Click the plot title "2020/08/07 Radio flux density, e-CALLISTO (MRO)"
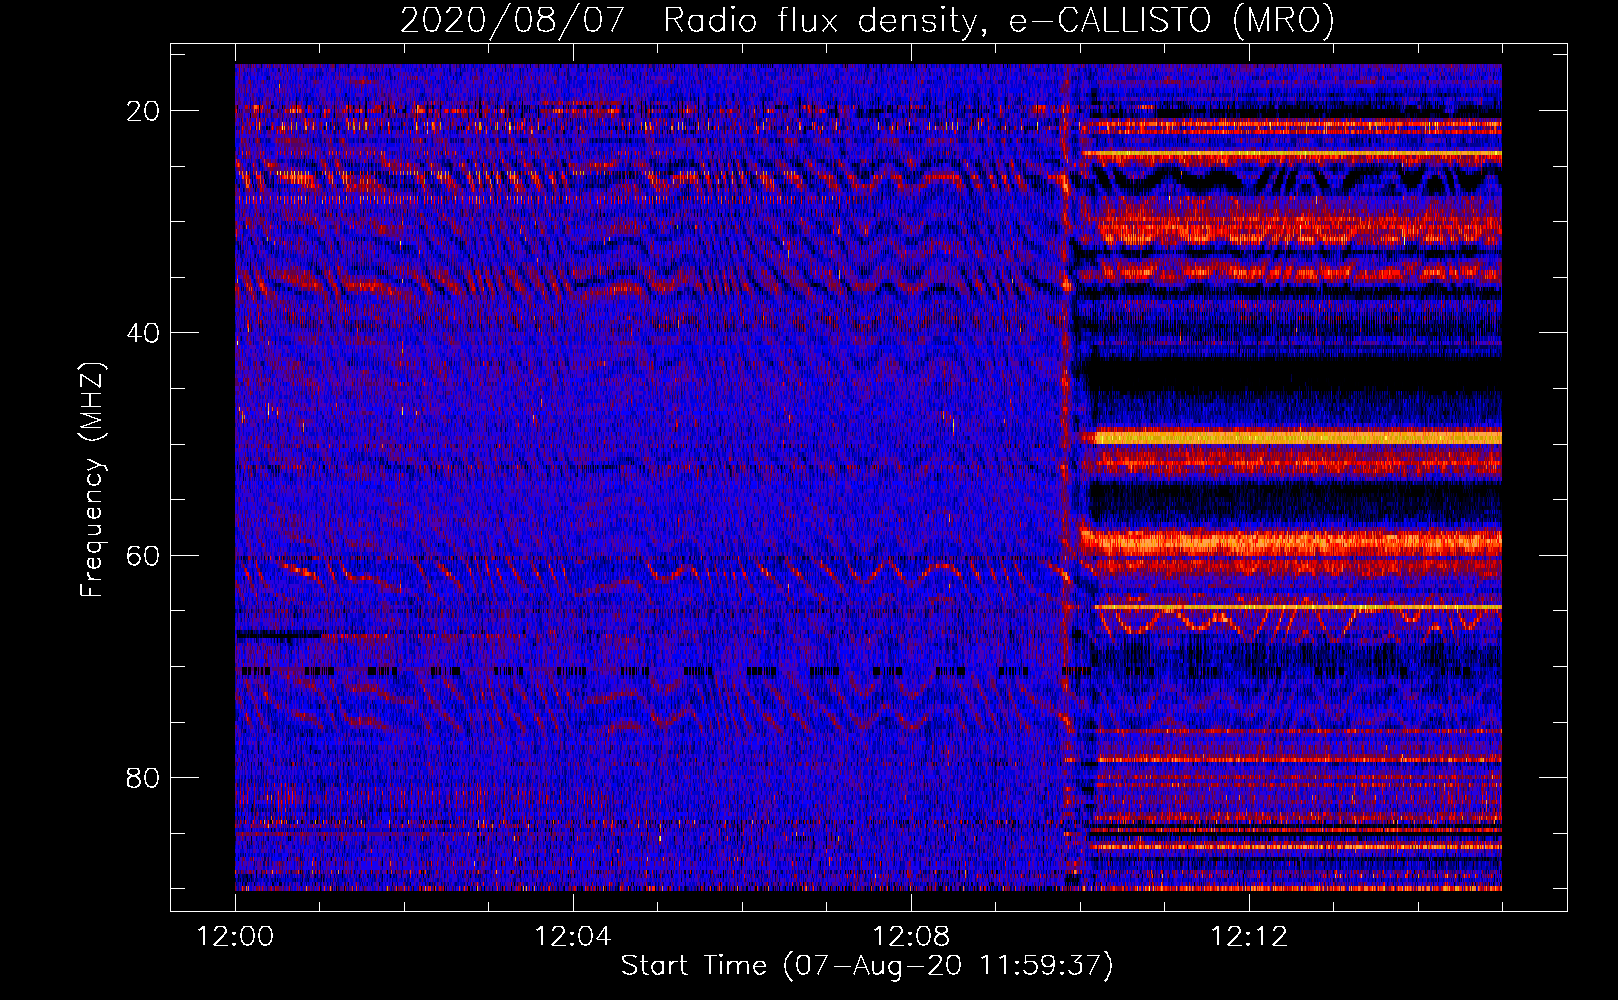 tap(867, 20)
